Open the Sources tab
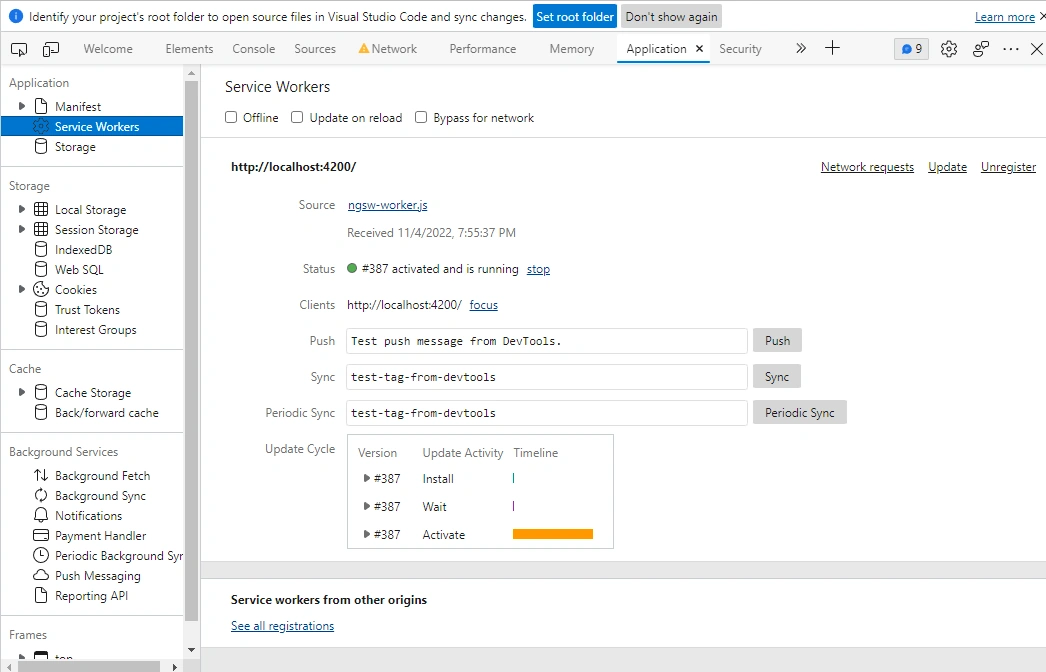This screenshot has width=1046, height=672. 315,49
